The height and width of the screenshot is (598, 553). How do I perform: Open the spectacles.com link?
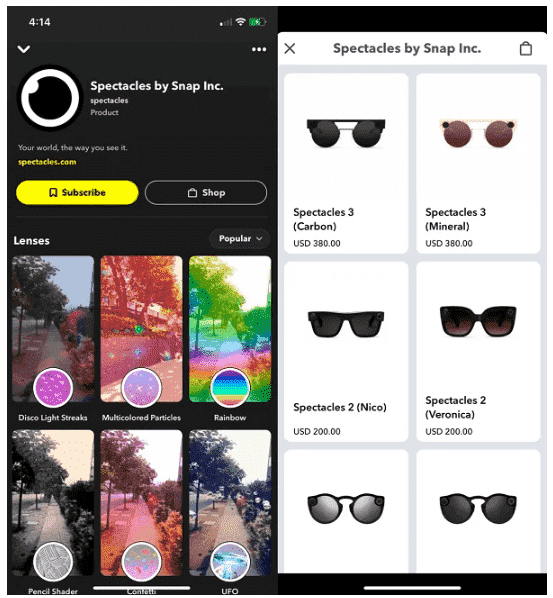tap(47, 162)
